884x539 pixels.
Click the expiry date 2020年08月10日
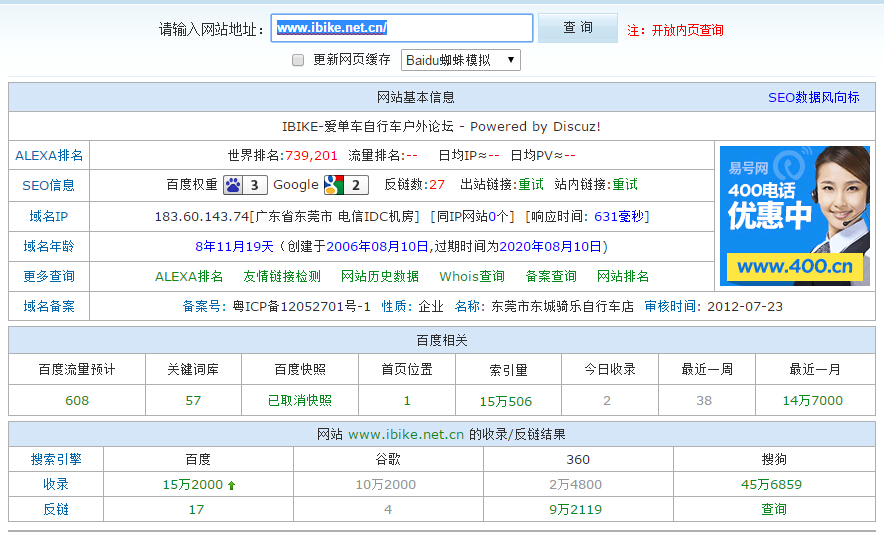pos(550,246)
